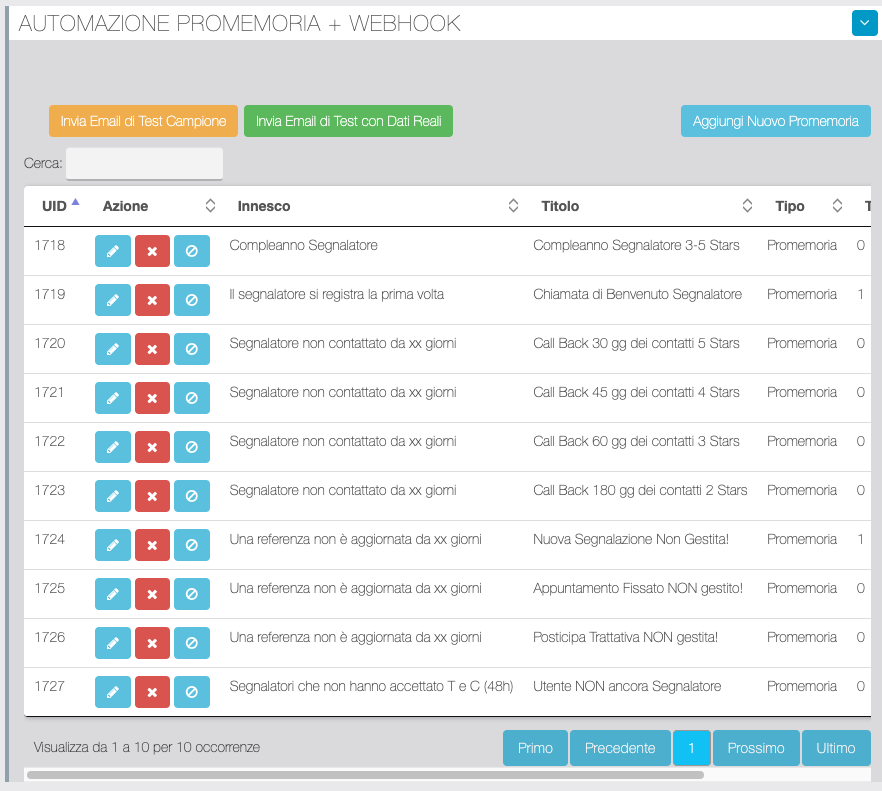Click the pencil icon for UID 1726
The height and width of the screenshot is (791, 882).
tap(113, 644)
